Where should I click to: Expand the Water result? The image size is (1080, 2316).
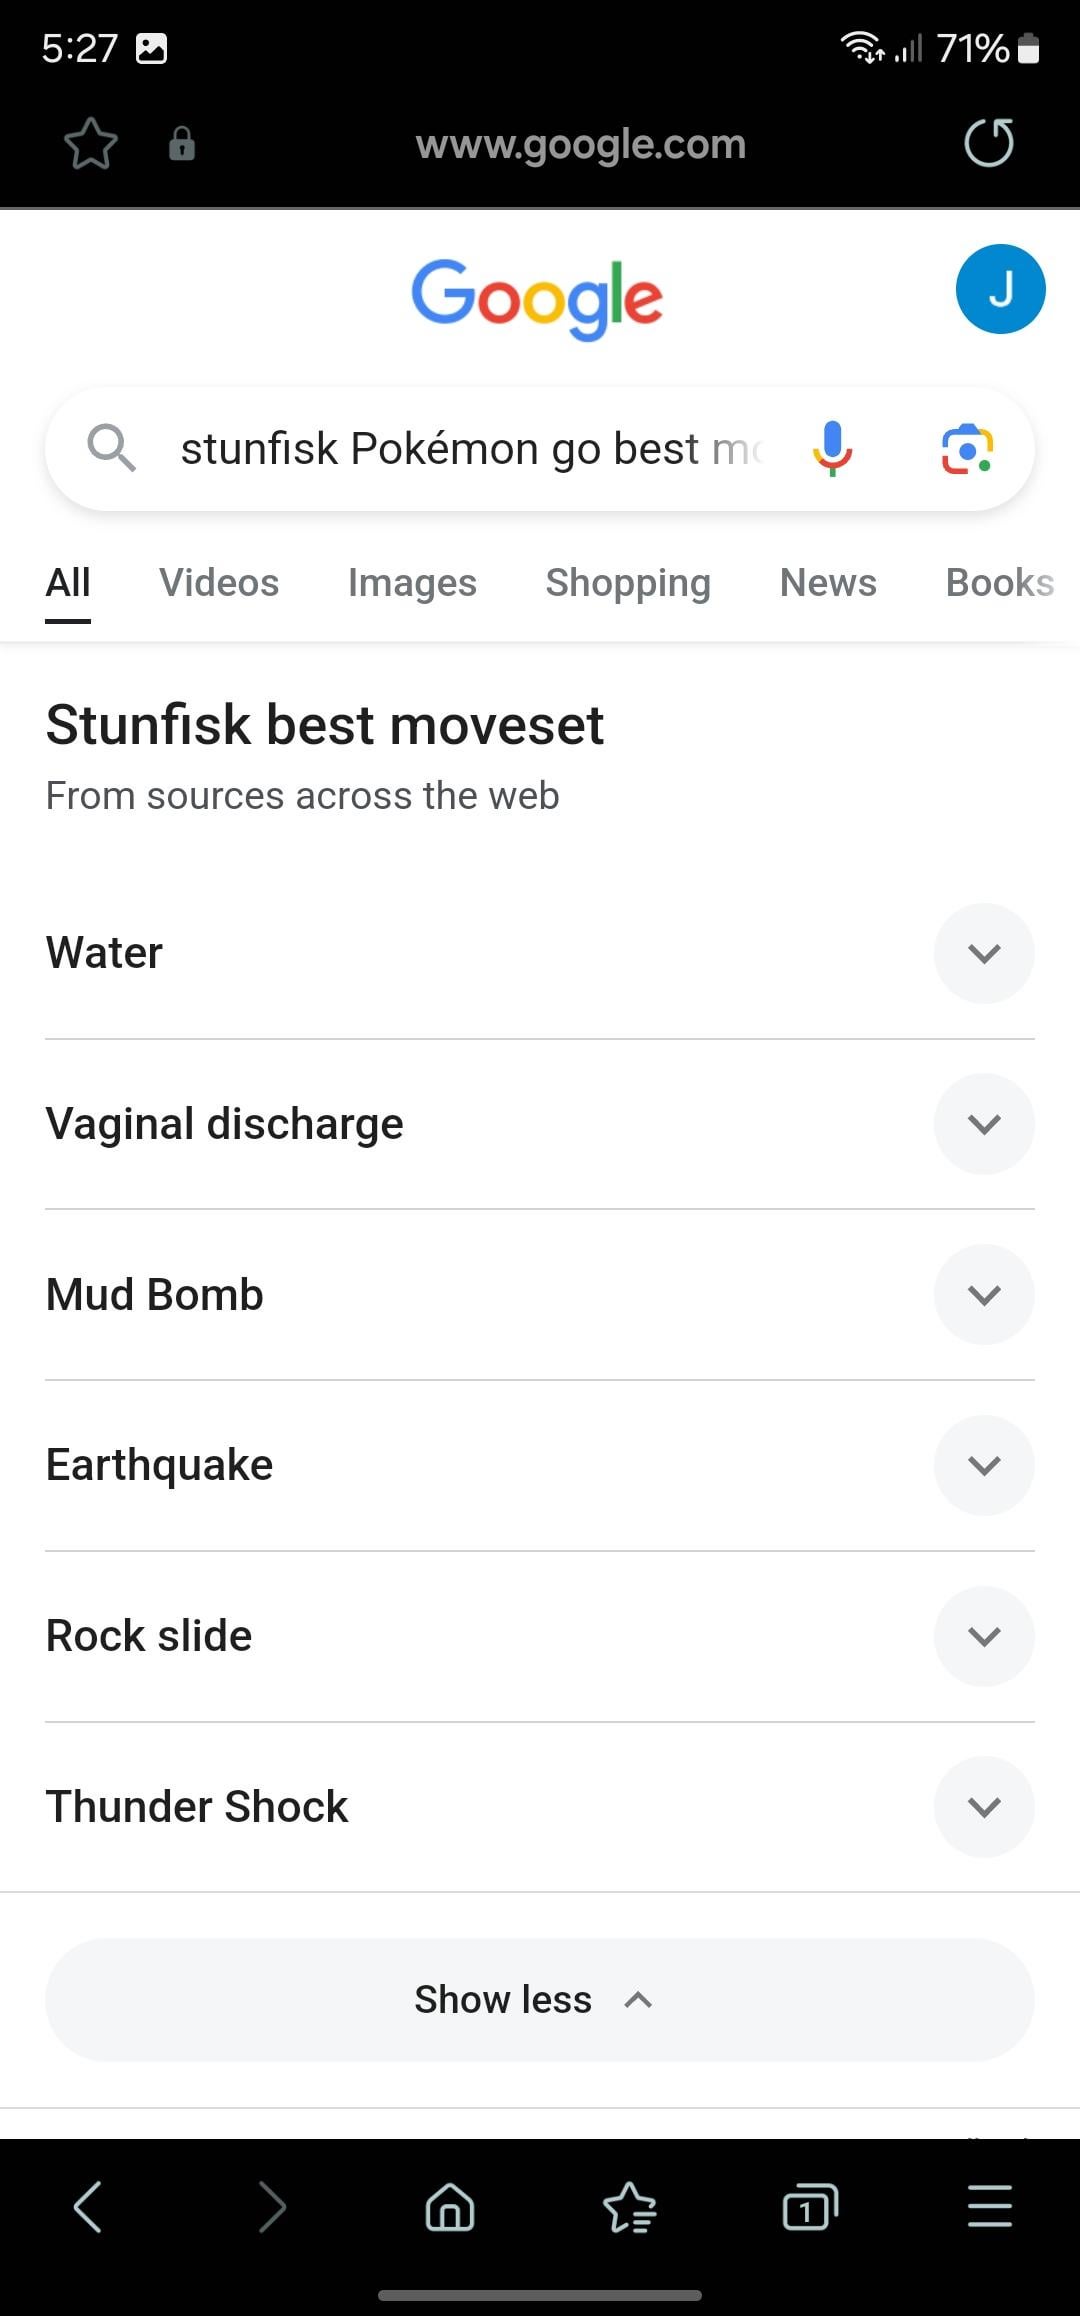click(984, 953)
